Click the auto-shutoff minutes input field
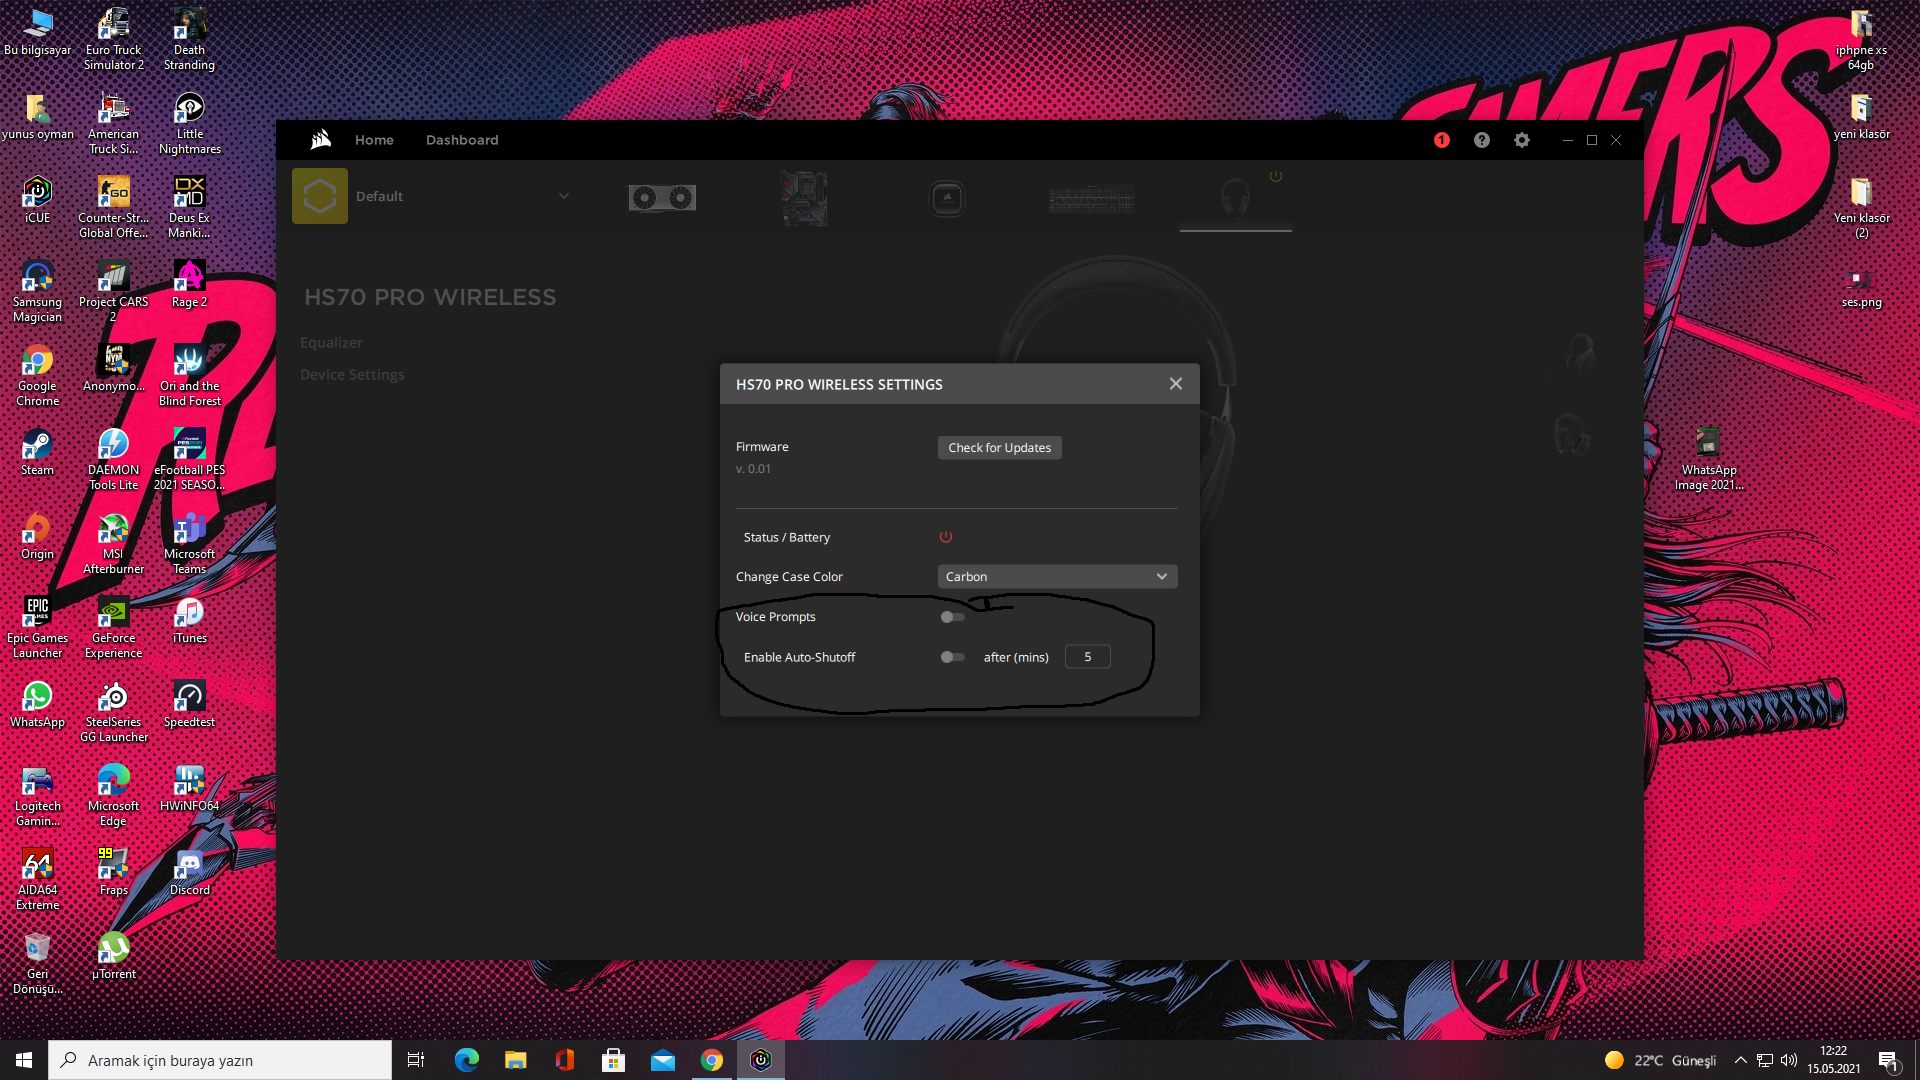 1087,657
